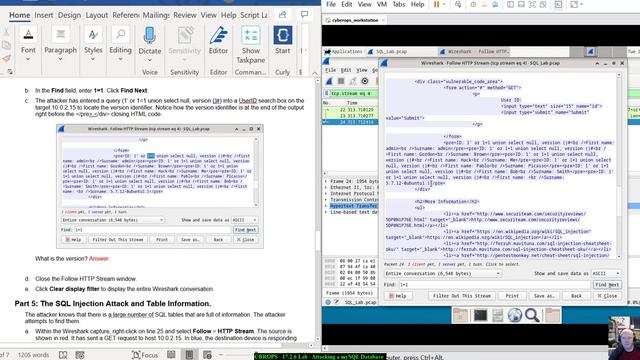This screenshot has width=640, height=360.
Task: Expand Dictate dropdown arrow in Word
Action: 149,60
